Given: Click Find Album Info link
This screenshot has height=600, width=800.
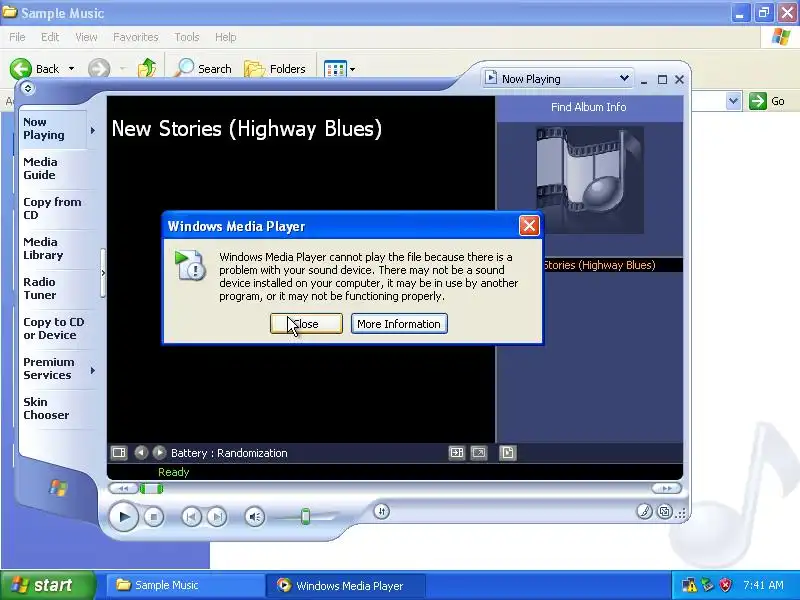Looking at the screenshot, I should click(x=588, y=107).
